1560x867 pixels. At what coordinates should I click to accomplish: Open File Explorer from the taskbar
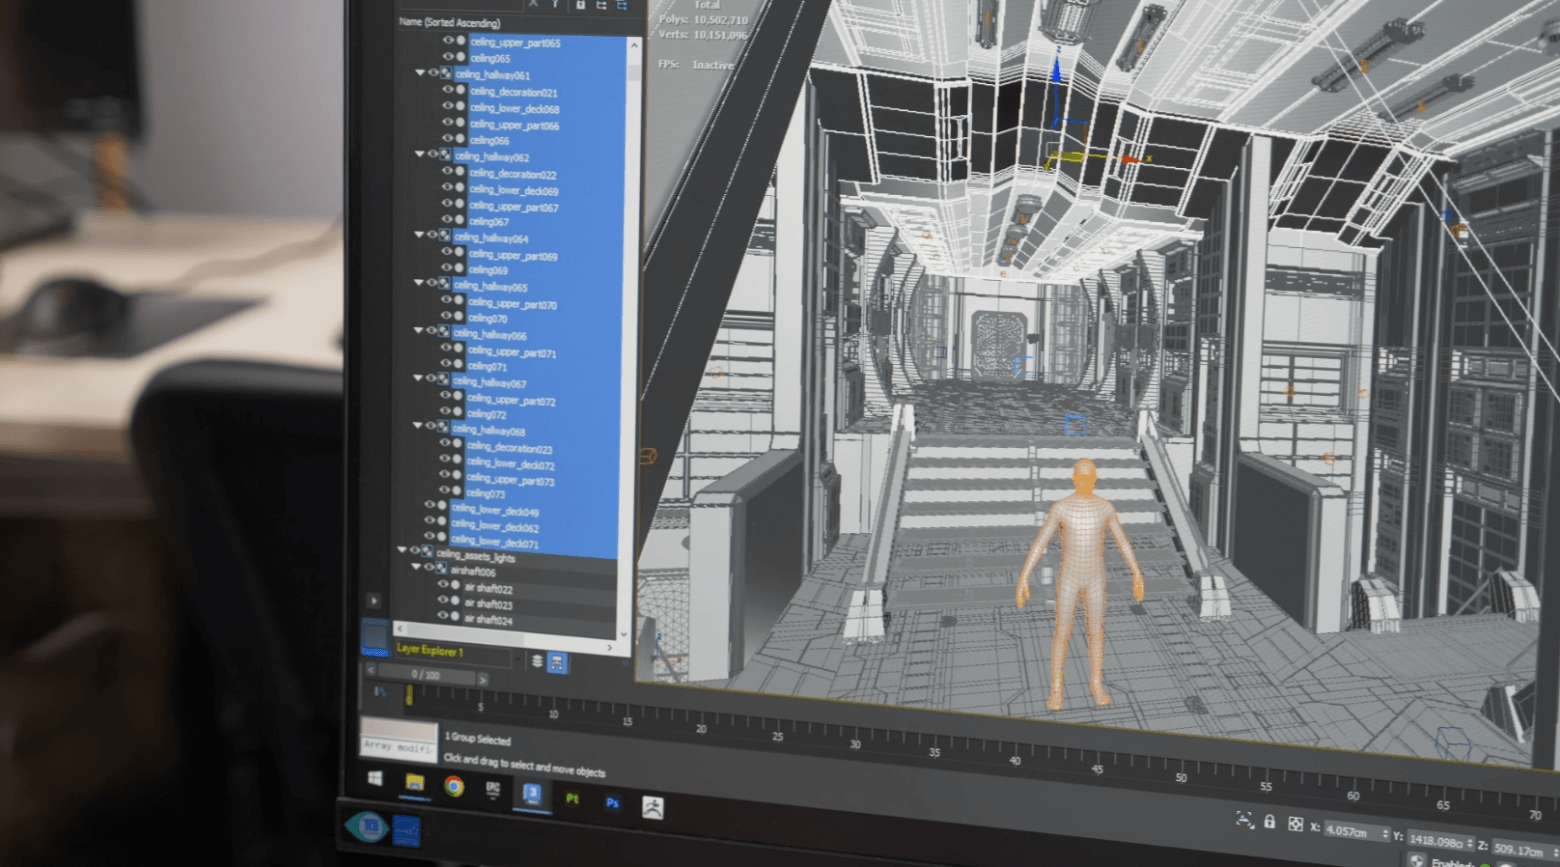point(414,782)
